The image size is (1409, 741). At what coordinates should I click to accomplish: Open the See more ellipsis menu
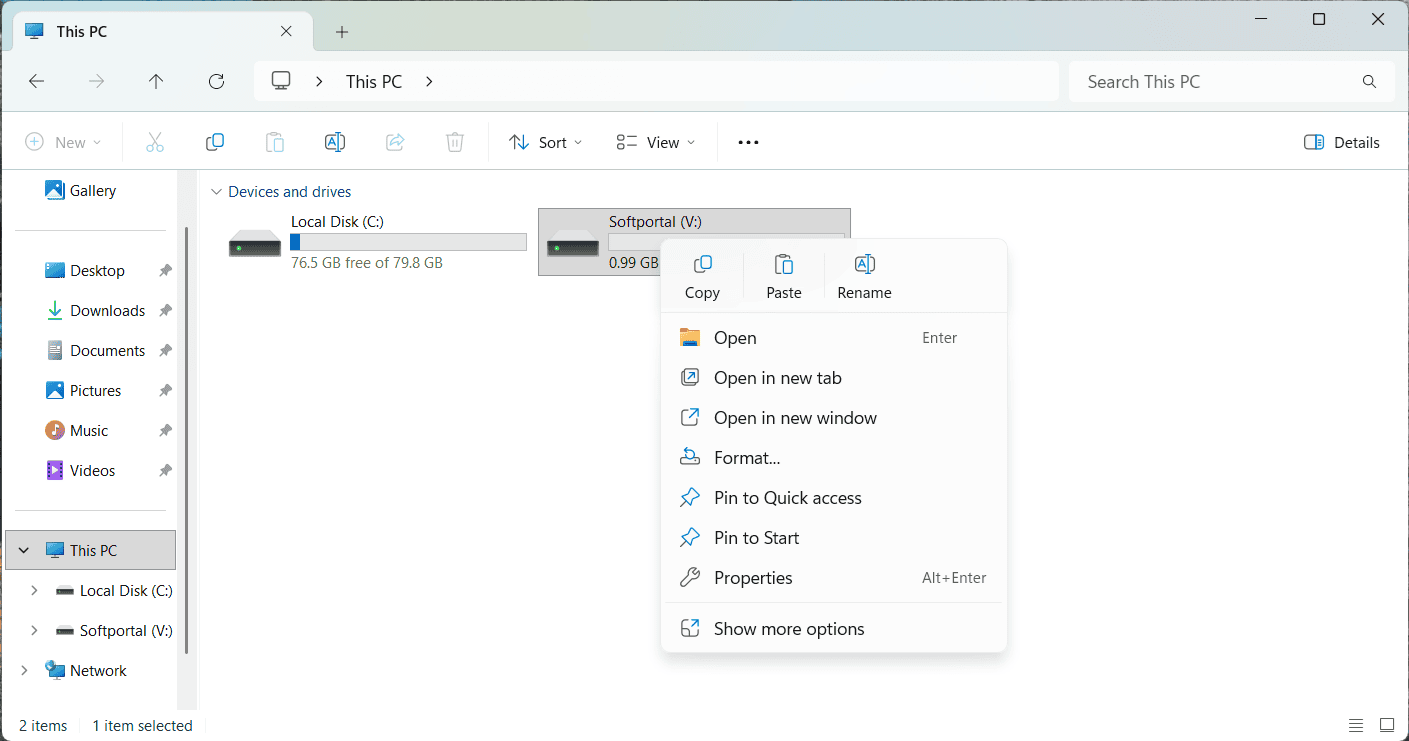click(748, 142)
